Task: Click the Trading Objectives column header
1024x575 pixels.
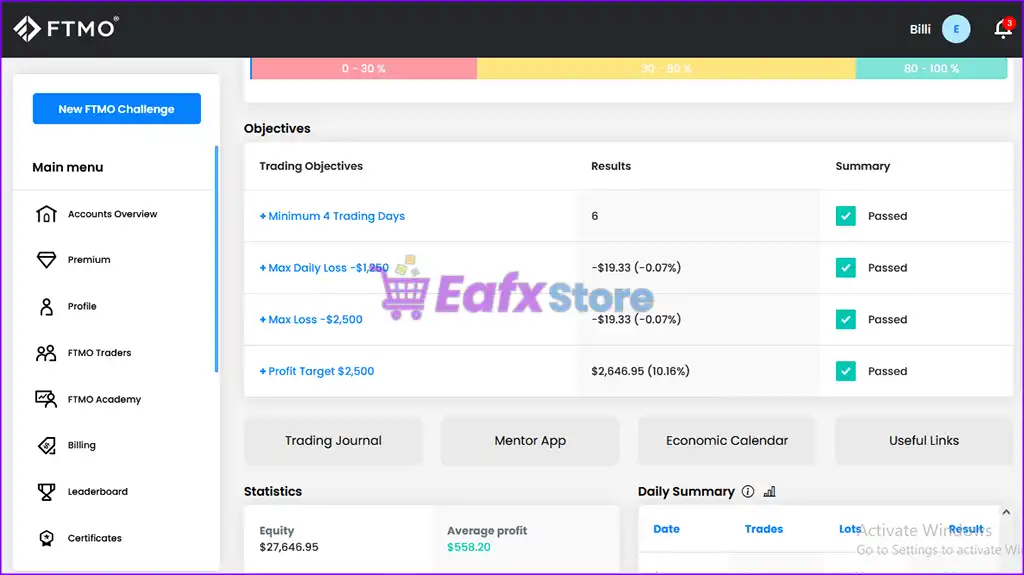Action: point(311,166)
